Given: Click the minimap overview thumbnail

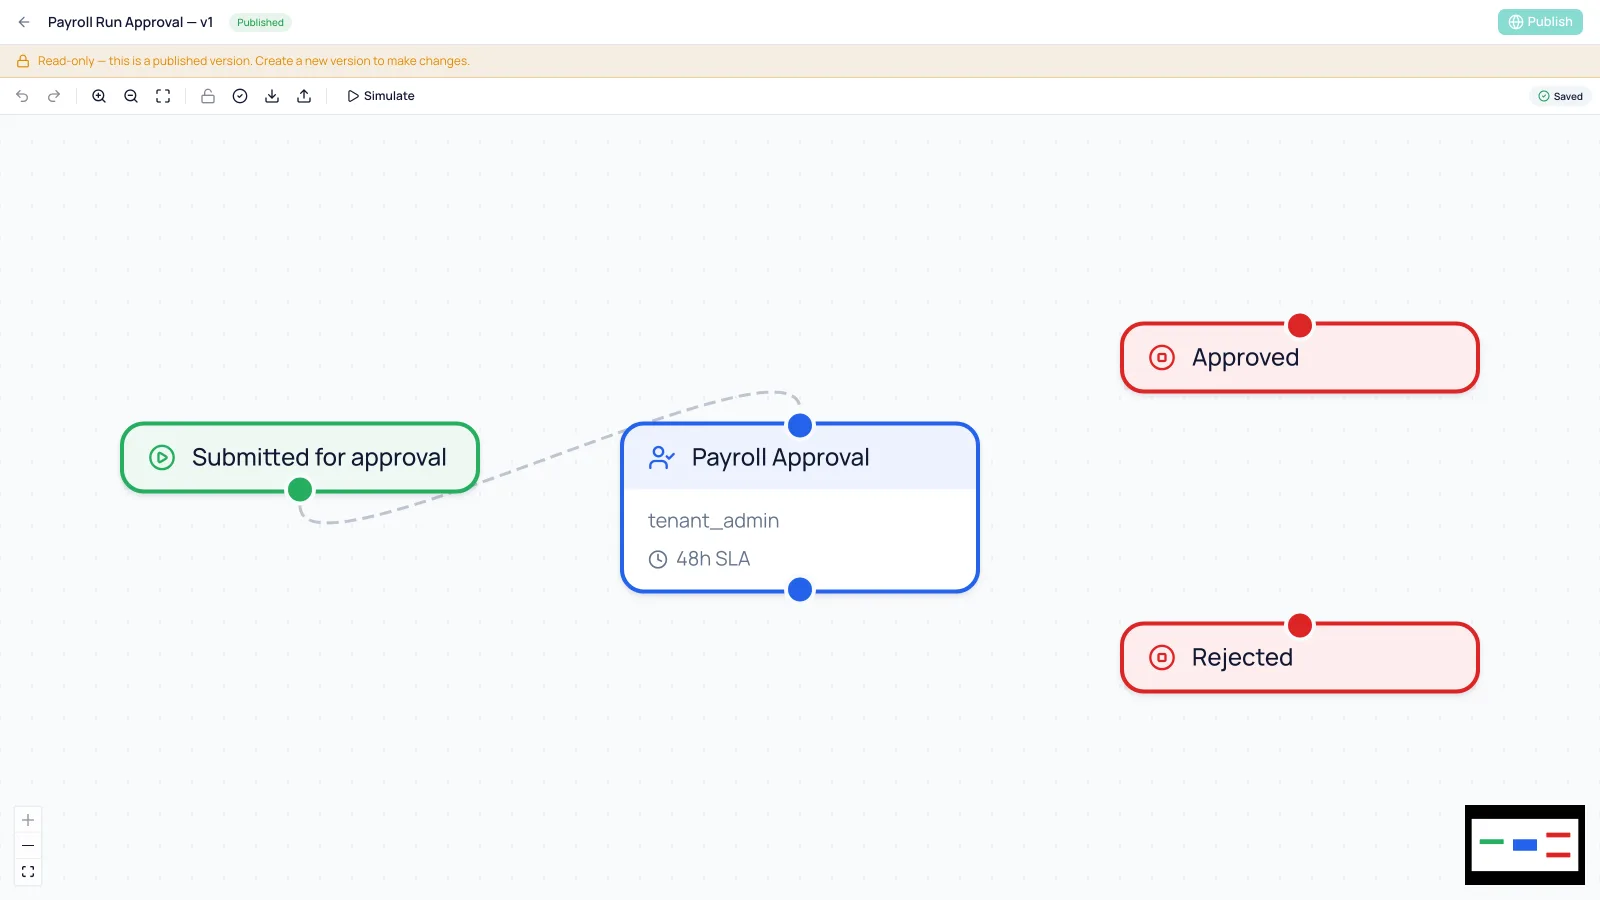Looking at the screenshot, I should 1525,845.
